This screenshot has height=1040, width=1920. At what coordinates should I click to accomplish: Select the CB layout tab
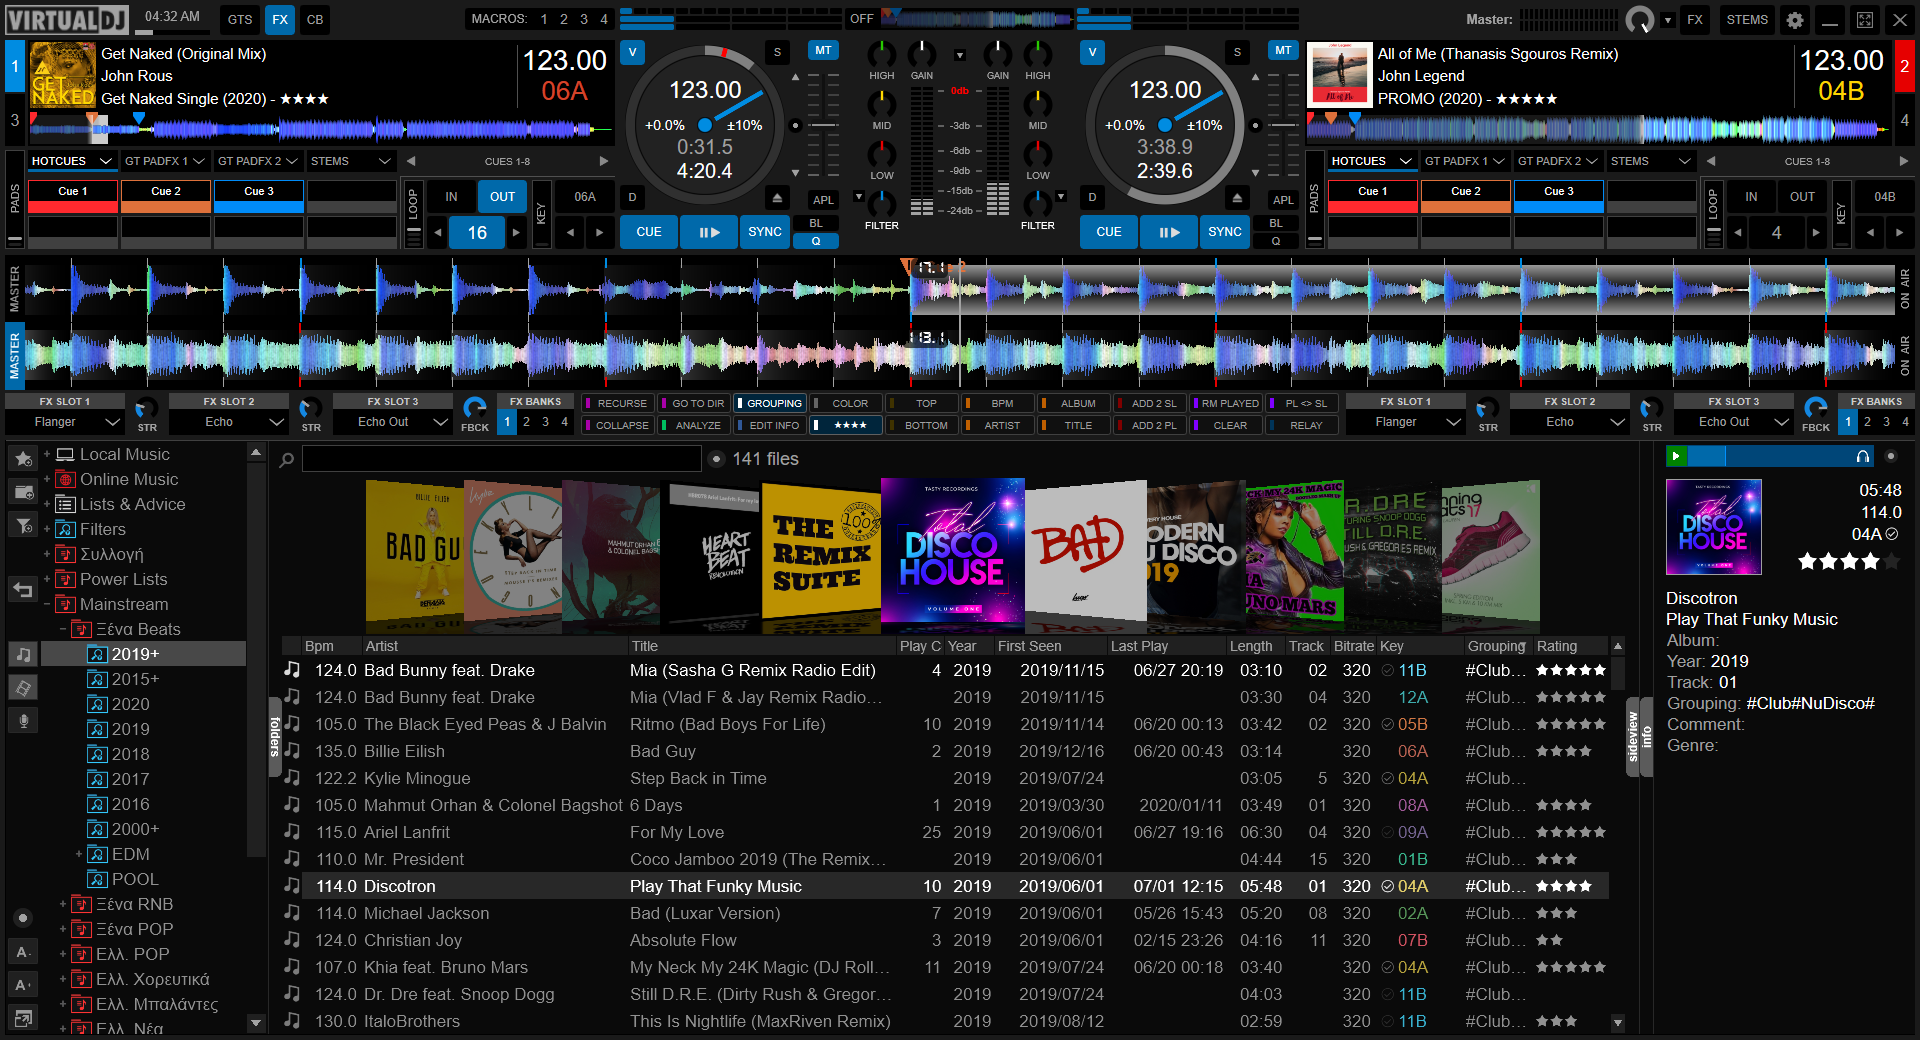314,20
